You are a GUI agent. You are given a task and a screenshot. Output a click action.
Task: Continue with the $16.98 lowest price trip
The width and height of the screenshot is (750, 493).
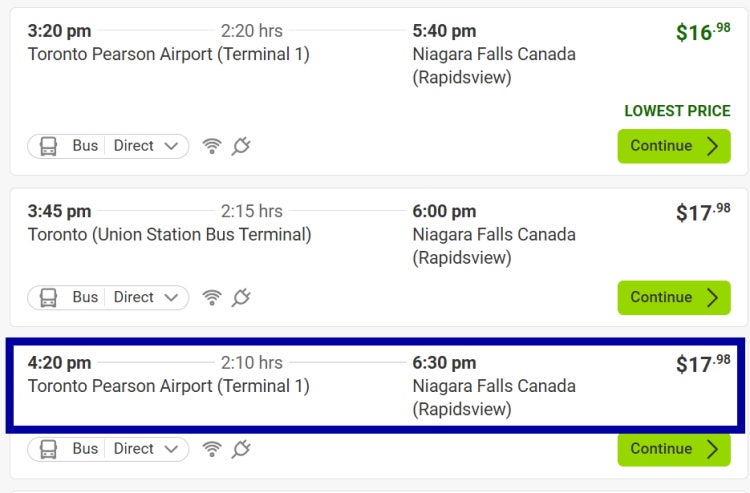click(x=674, y=146)
